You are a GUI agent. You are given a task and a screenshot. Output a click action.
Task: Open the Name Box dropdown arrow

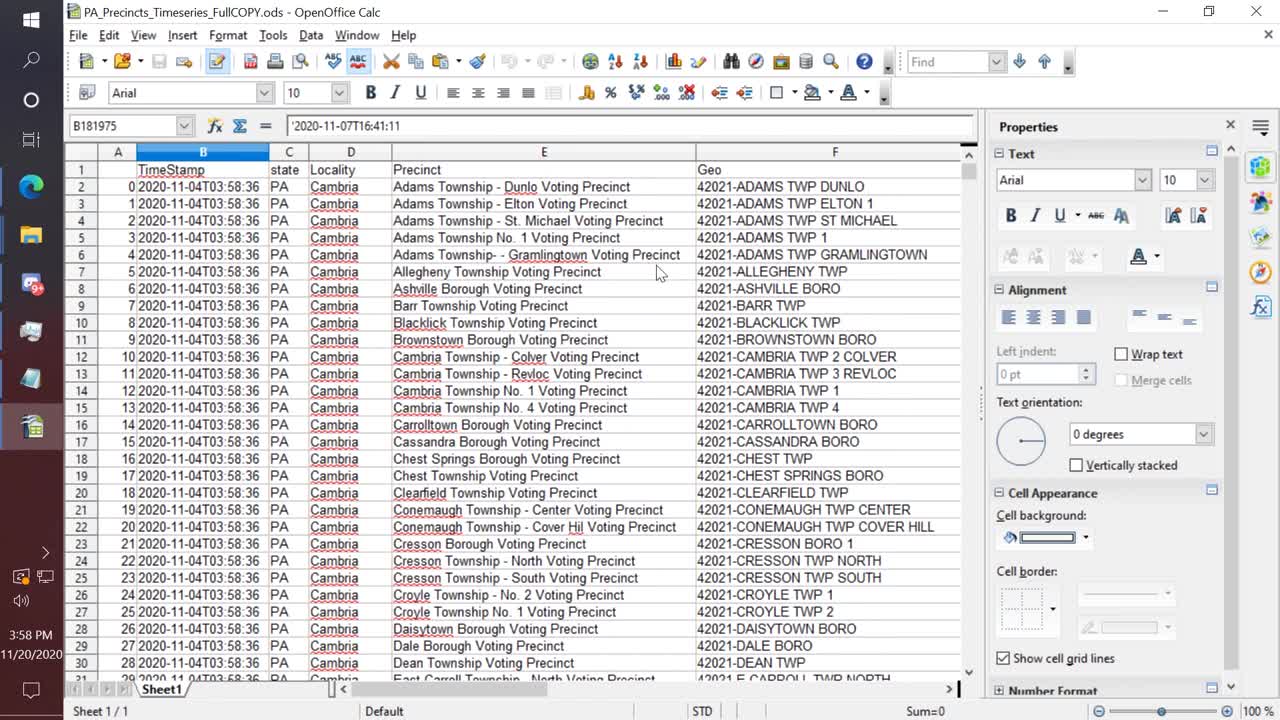[x=184, y=126]
